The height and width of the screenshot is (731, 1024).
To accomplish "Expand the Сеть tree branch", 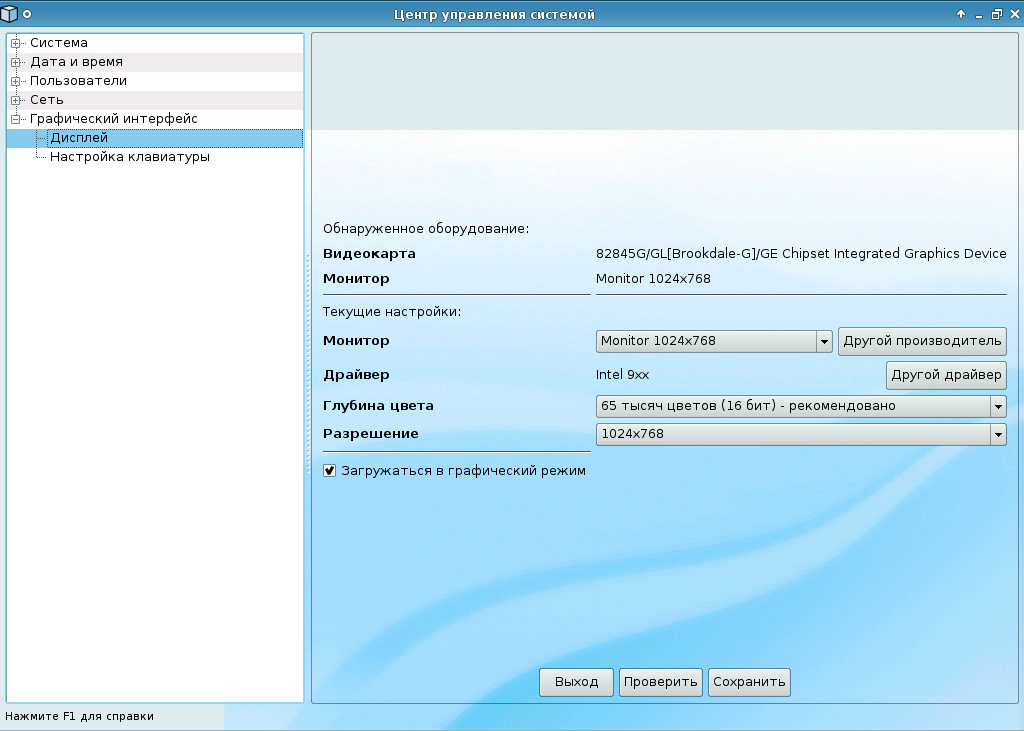I will pos(14,99).
